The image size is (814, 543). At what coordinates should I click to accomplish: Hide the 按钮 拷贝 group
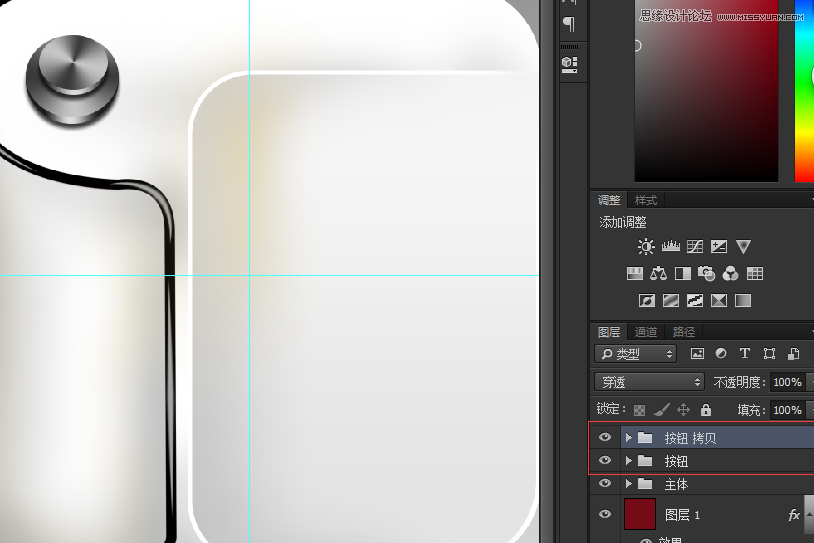pyautogui.click(x=605, y=437)
